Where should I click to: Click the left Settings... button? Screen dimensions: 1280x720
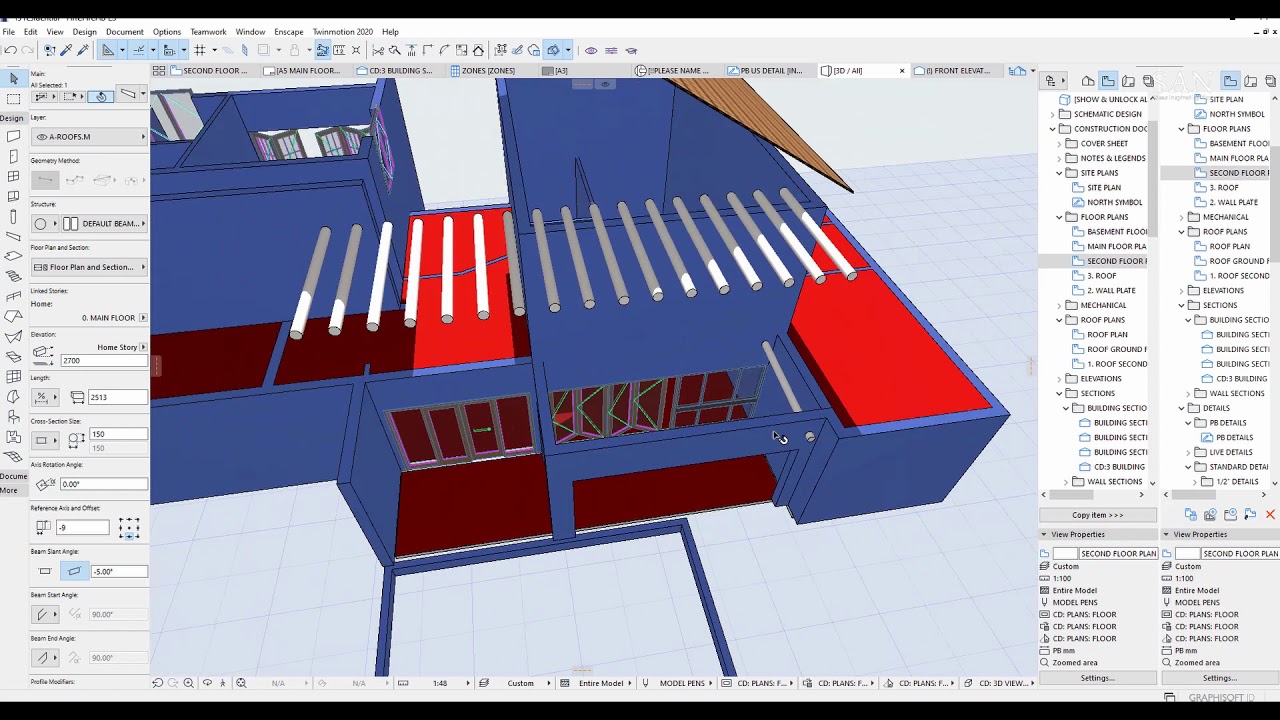pyautogui.click(x=1097, y=678)
